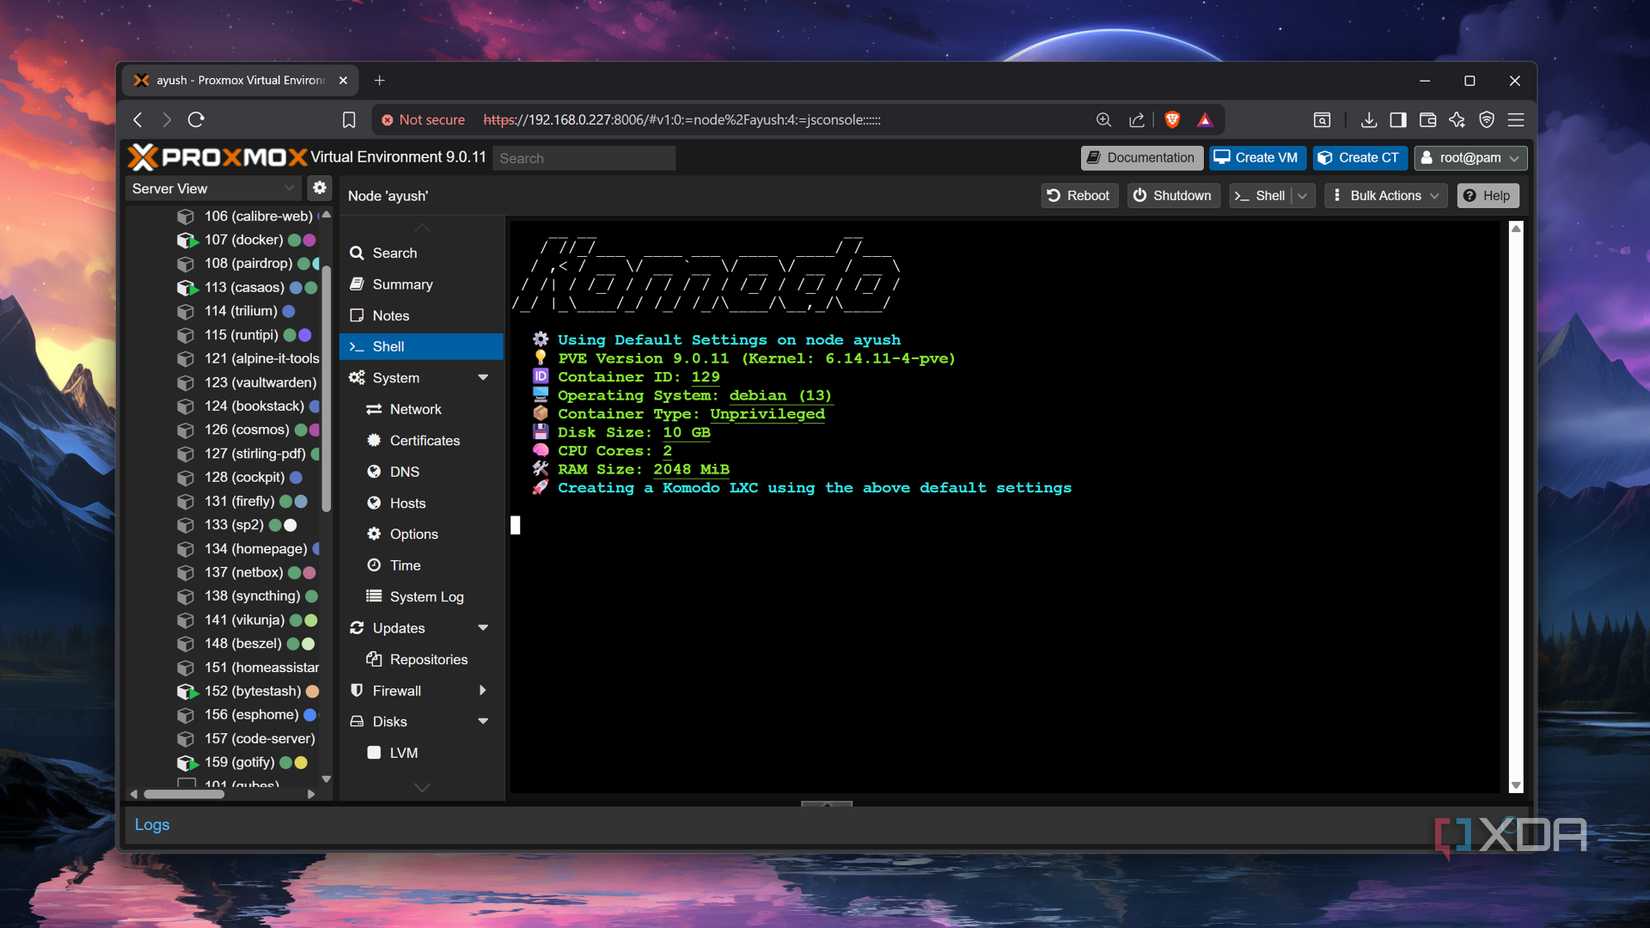The image size is (1650, 928).
Task: Open the Network settings under System
Action: pyautogui.click(x=414, y=409)
